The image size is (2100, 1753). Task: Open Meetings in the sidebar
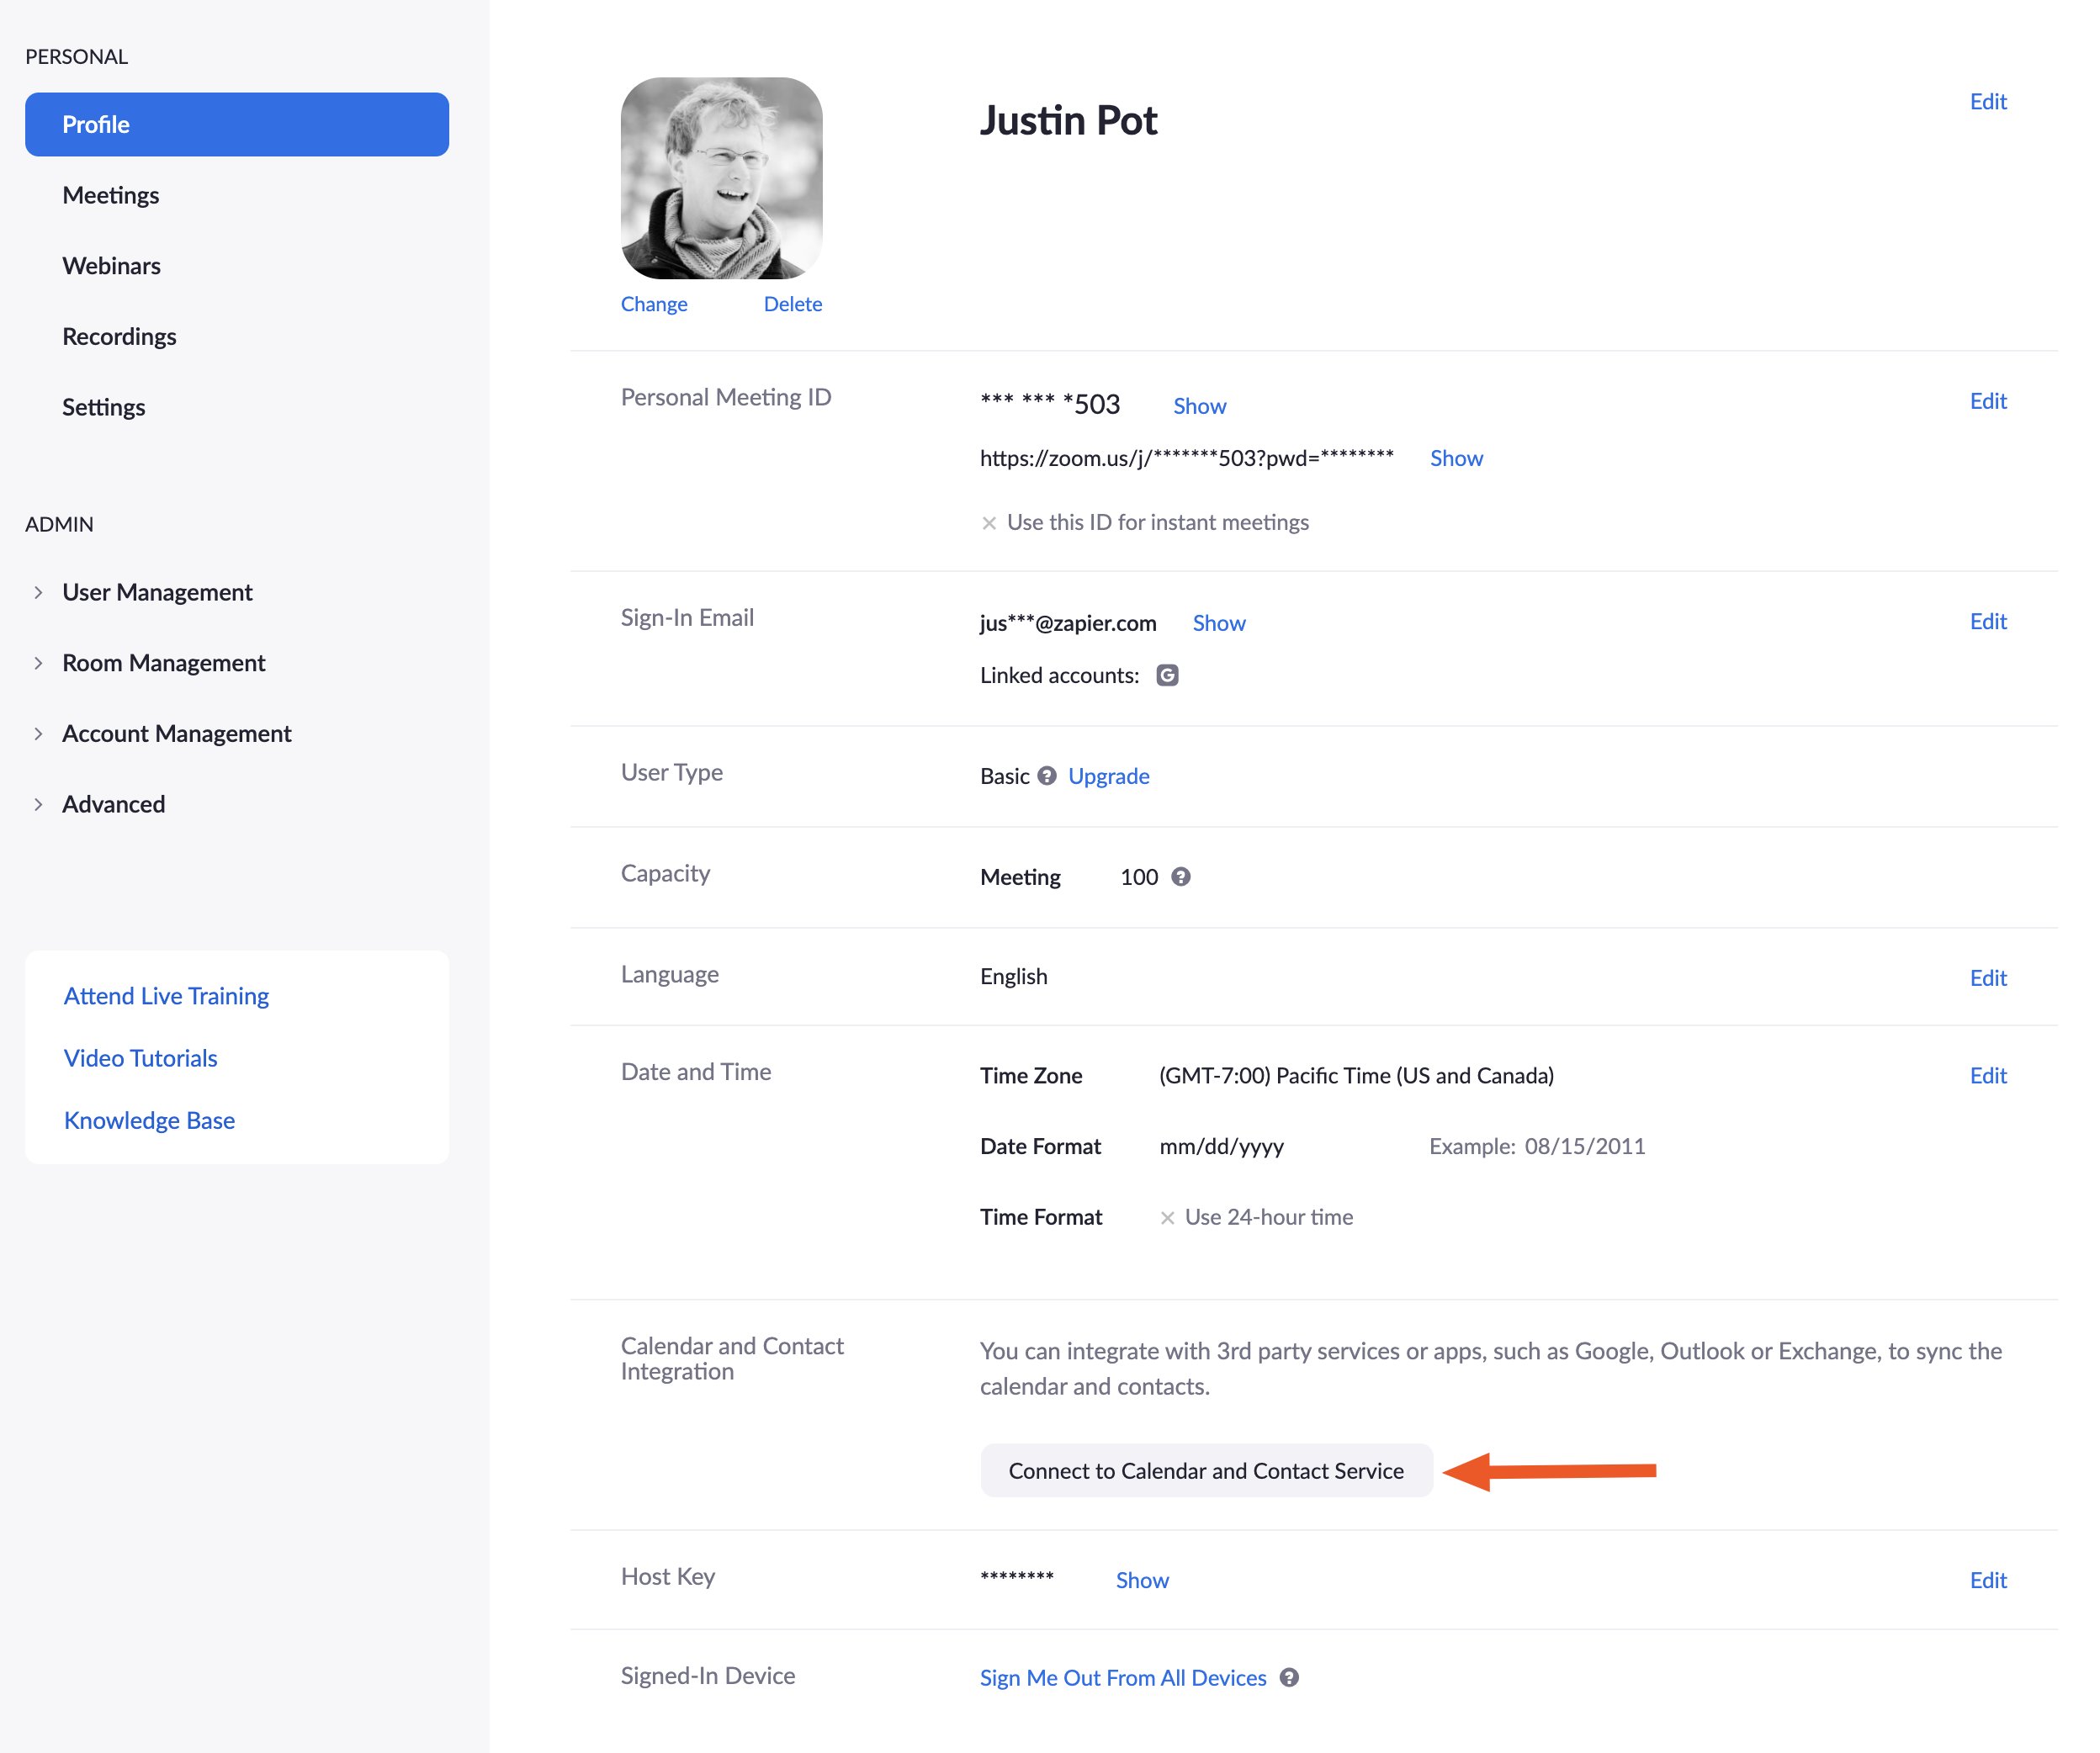[x=111, y=195]
